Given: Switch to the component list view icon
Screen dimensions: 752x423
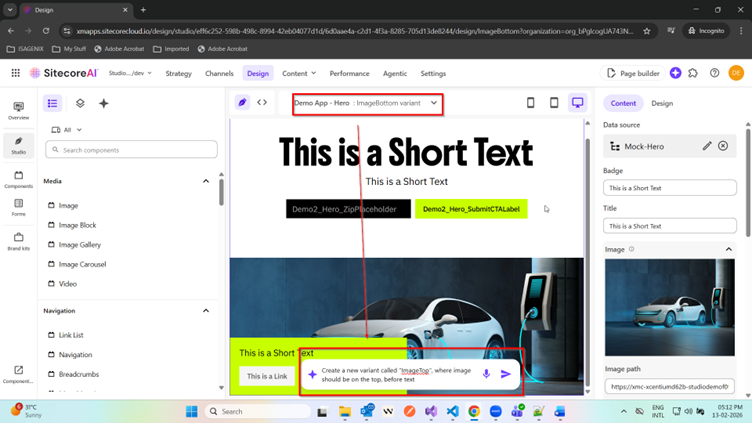Looking at the screenshot, I should point(52,103).
